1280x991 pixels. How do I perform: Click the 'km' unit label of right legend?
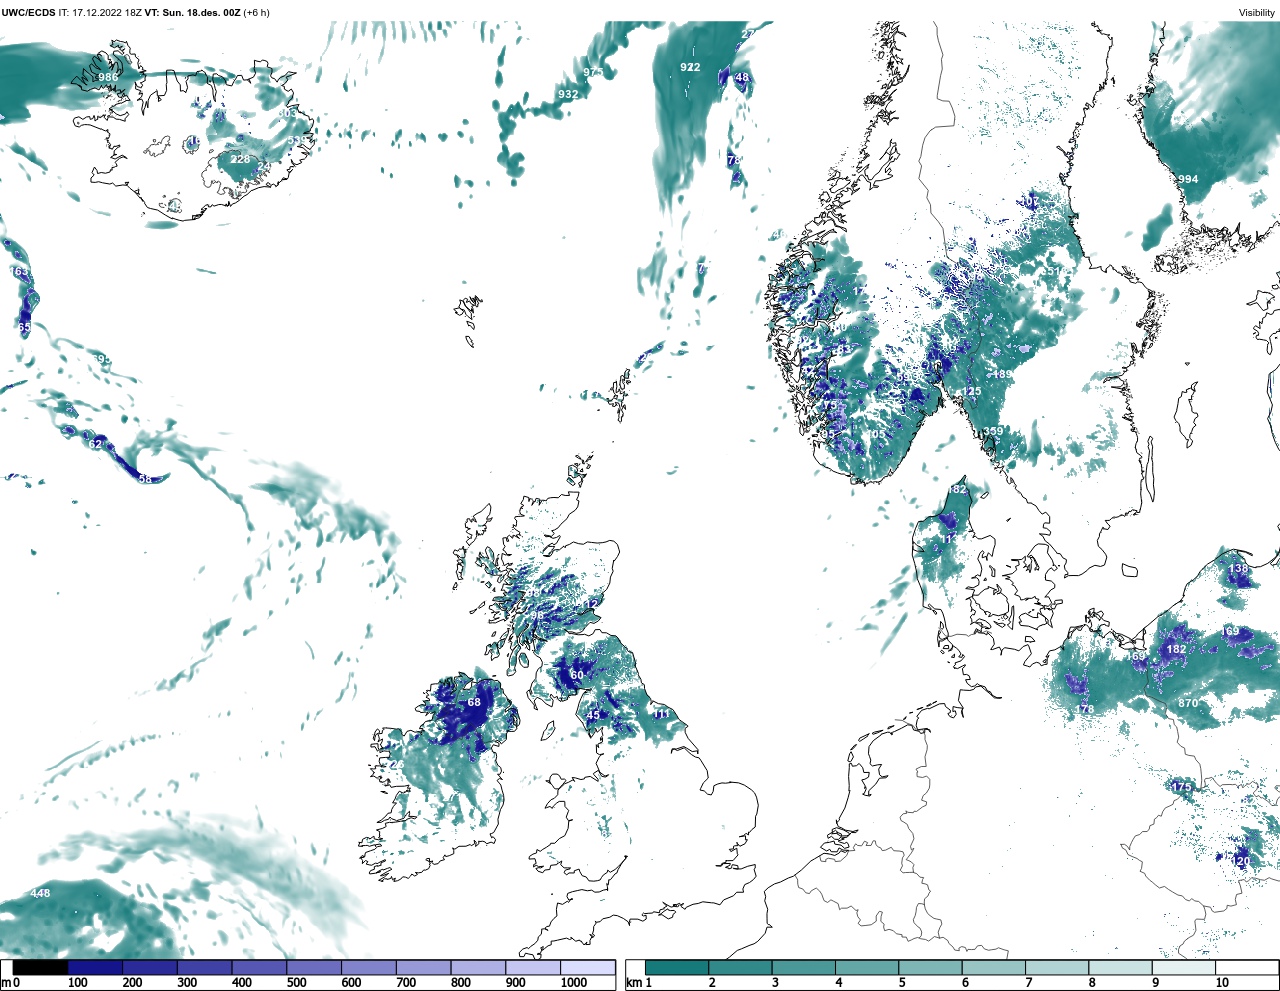click(x=634, y=983)
